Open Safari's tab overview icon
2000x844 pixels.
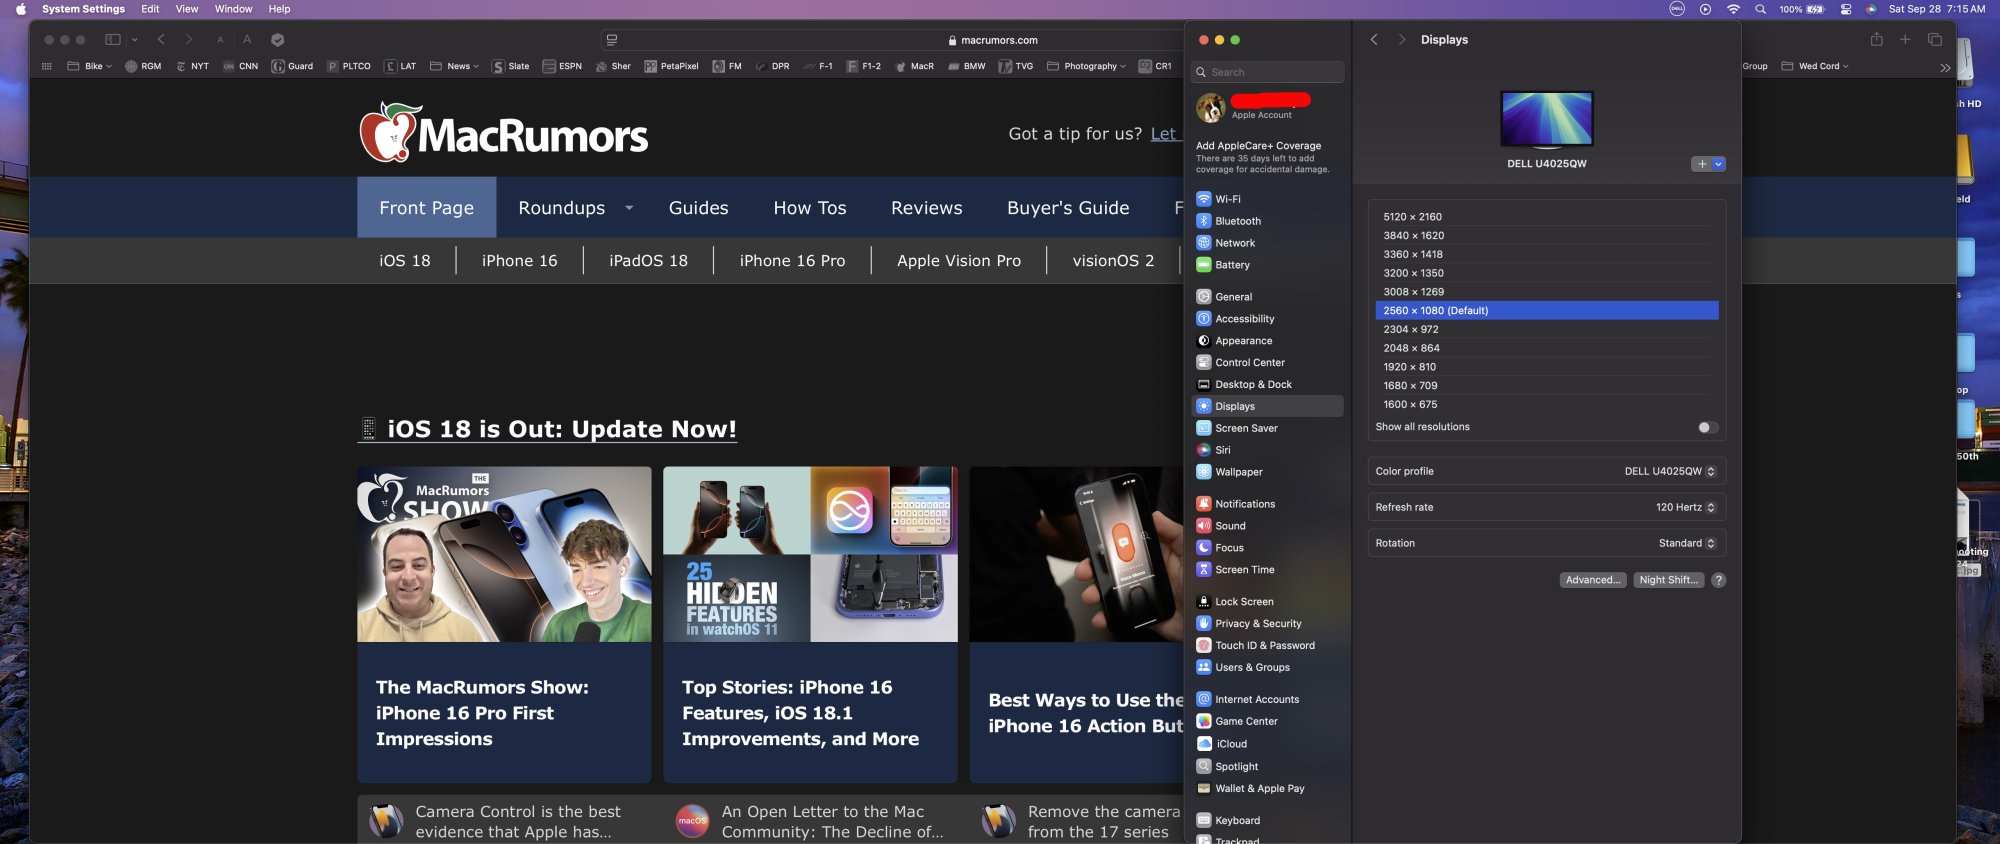tap(1934, 39)
